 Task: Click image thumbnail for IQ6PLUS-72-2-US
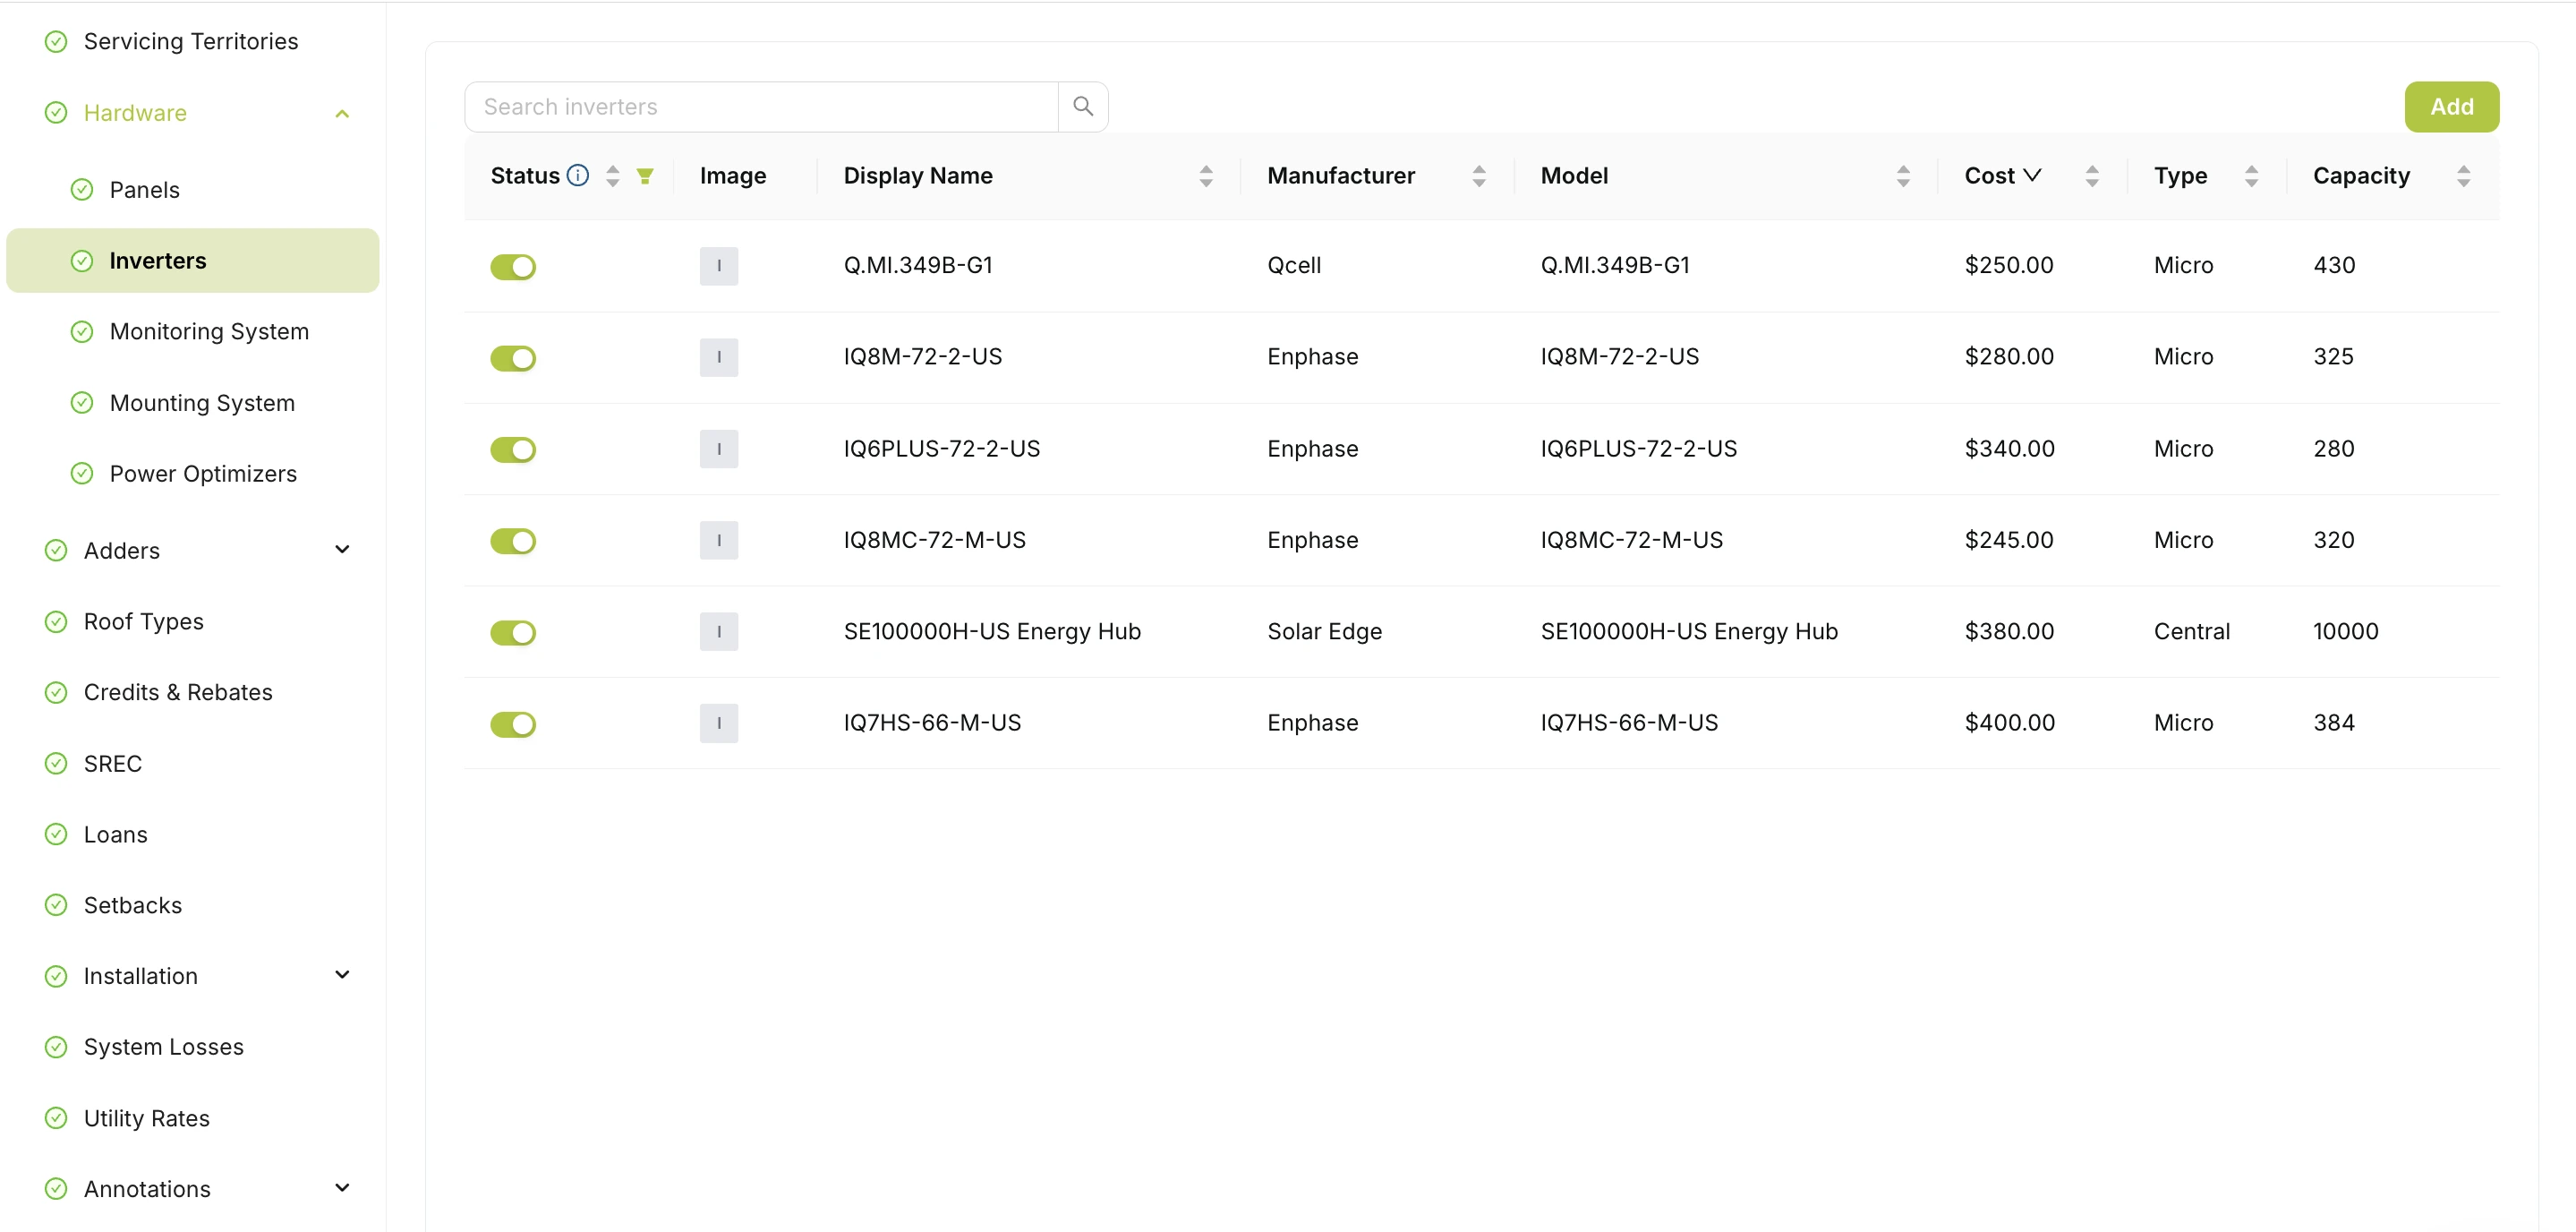719,449
